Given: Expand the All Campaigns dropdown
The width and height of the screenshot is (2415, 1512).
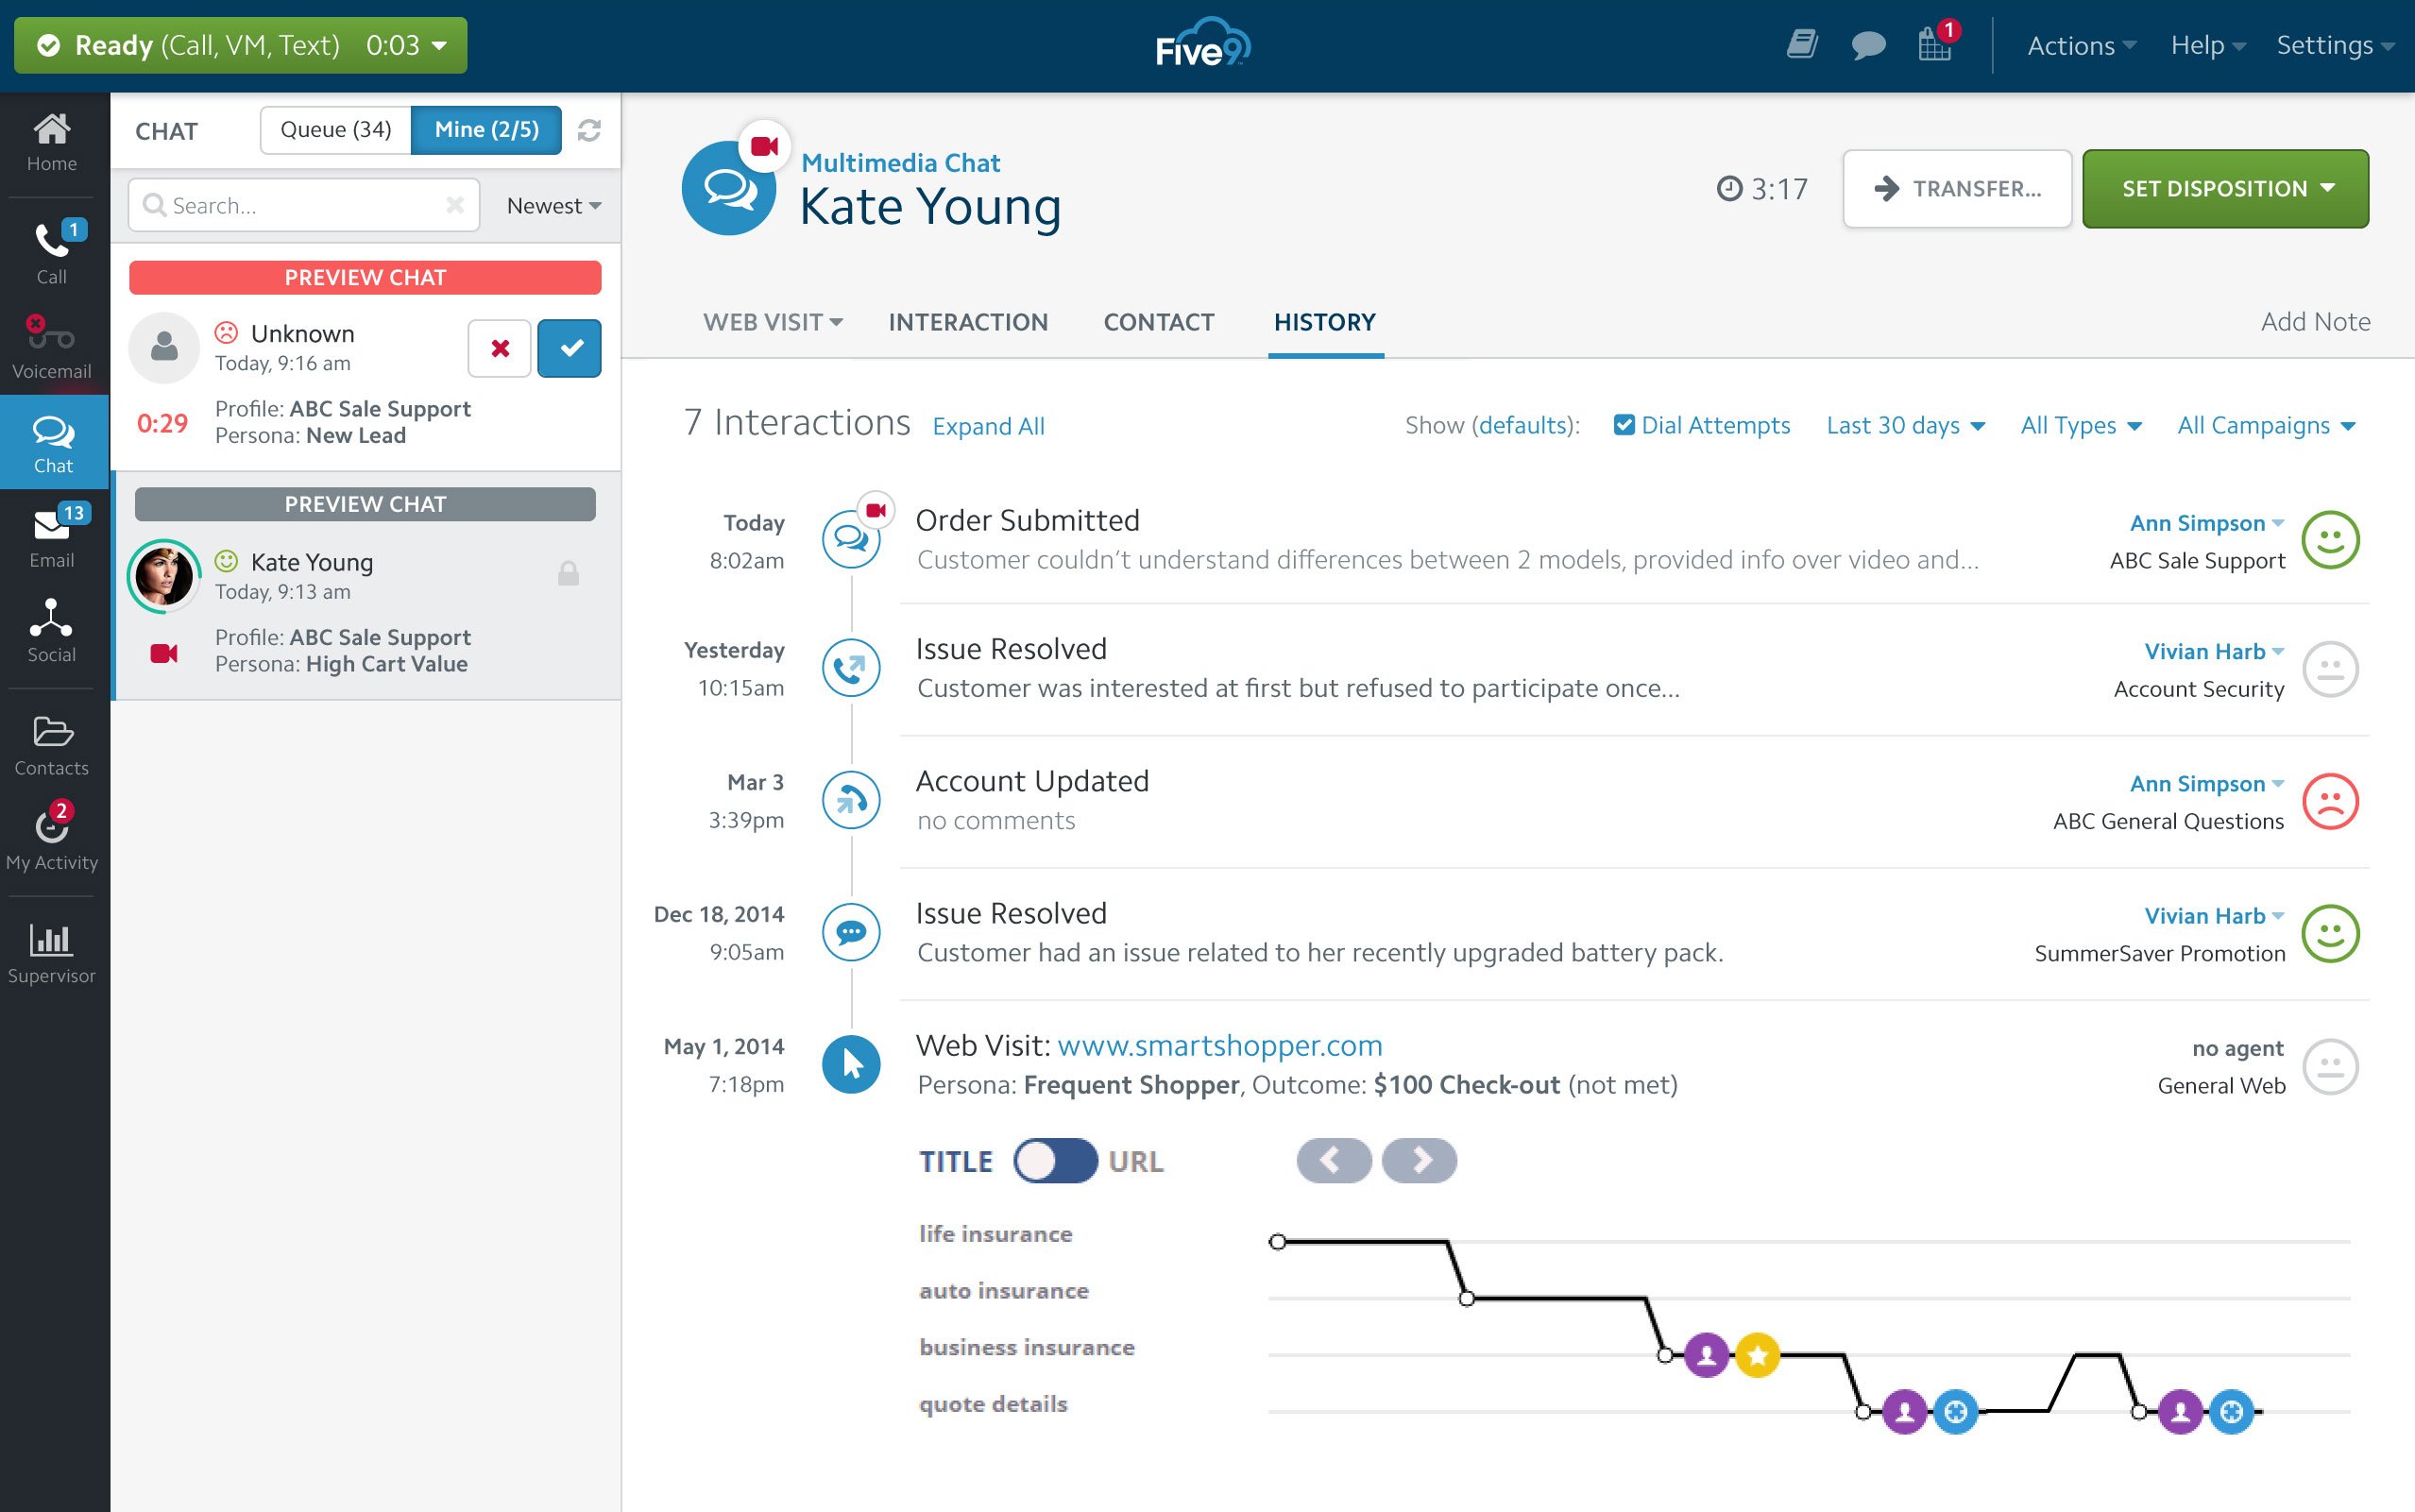Looking at the screenshot, I should pos(2264,423).
